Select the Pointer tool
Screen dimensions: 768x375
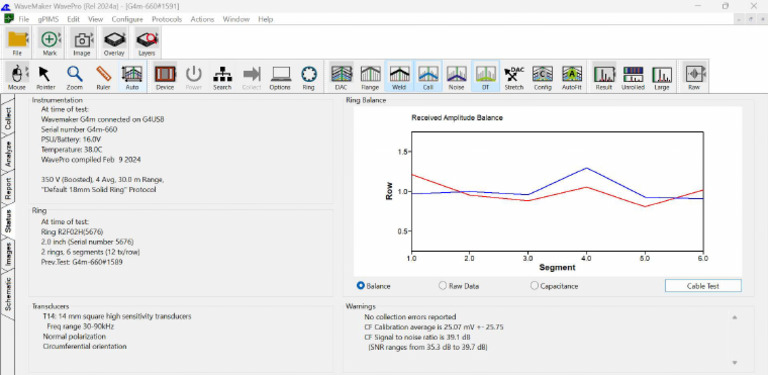[46, 77]
